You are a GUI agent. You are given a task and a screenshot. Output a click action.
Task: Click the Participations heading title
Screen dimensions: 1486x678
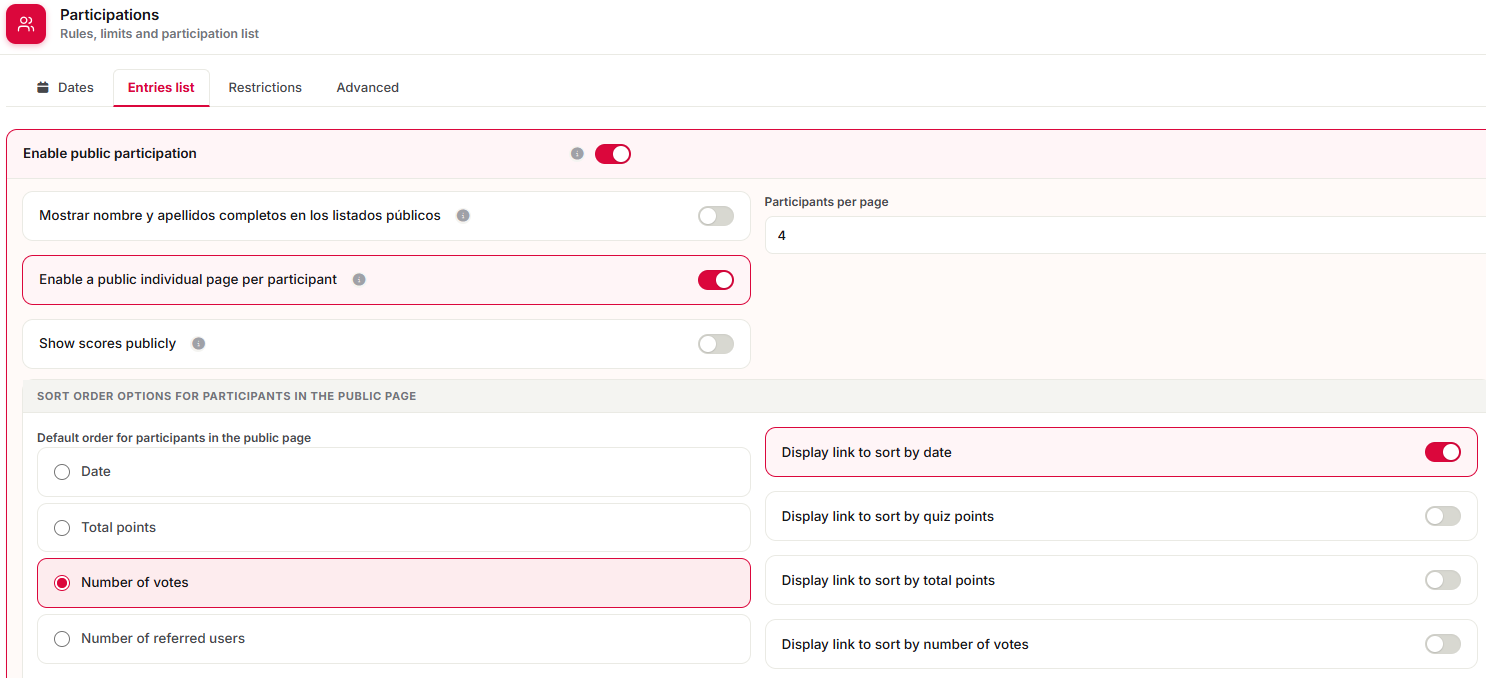109,15
